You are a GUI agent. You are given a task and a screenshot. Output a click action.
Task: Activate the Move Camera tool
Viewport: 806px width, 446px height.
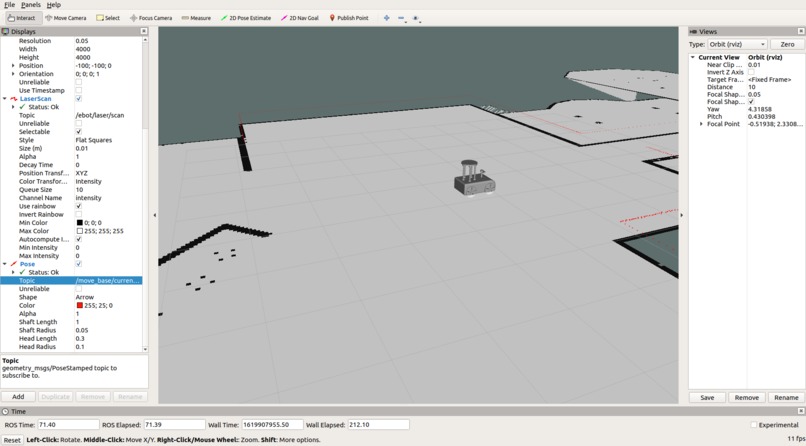[x=66, y=18]
